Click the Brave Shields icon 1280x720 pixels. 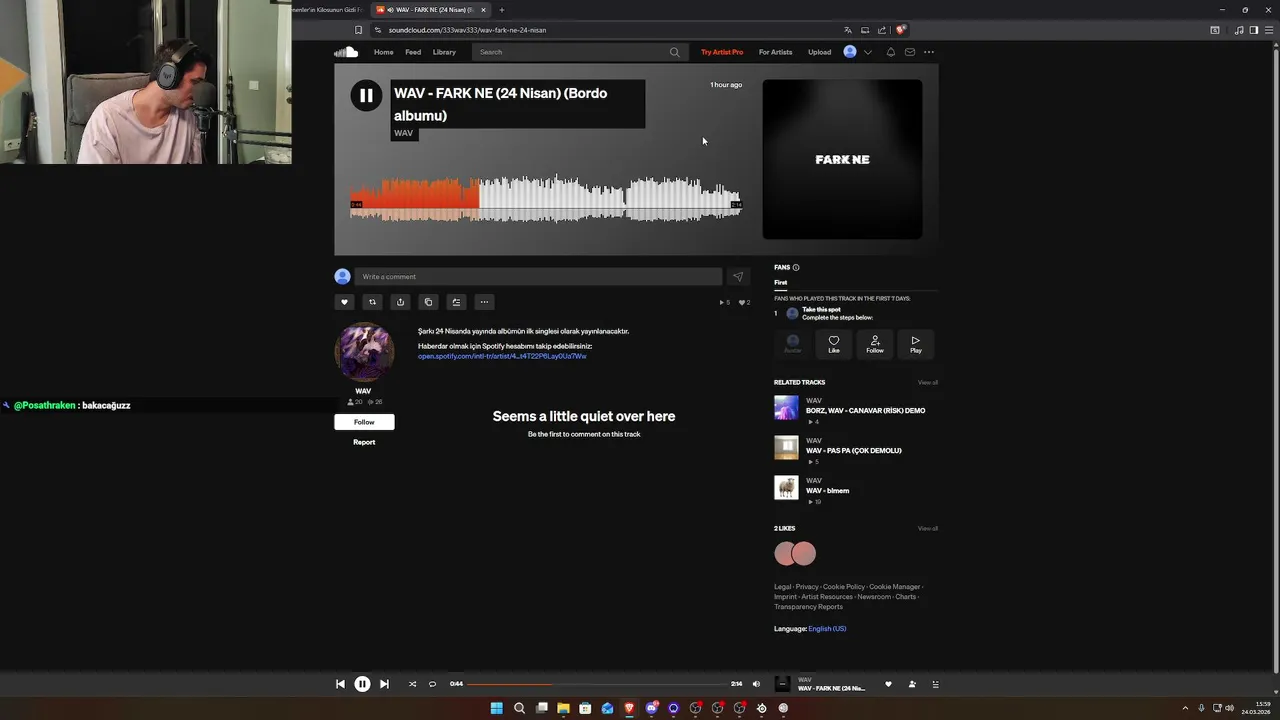click(x=901, y=30)
